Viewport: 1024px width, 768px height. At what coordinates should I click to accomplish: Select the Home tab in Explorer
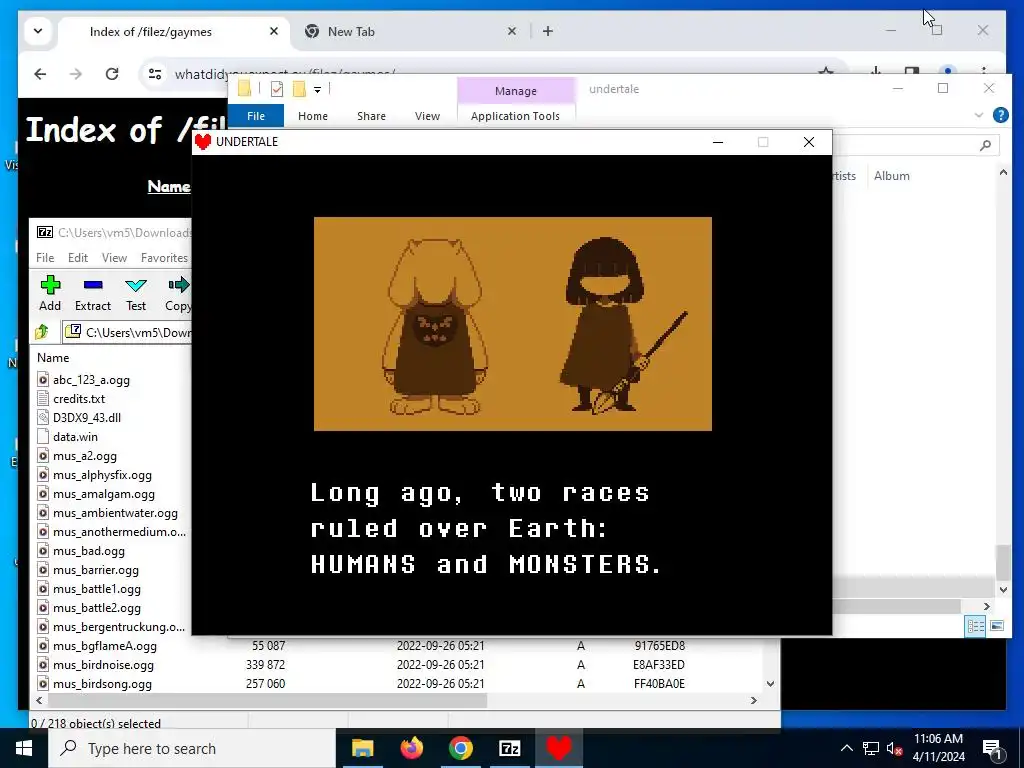(313, 116)
